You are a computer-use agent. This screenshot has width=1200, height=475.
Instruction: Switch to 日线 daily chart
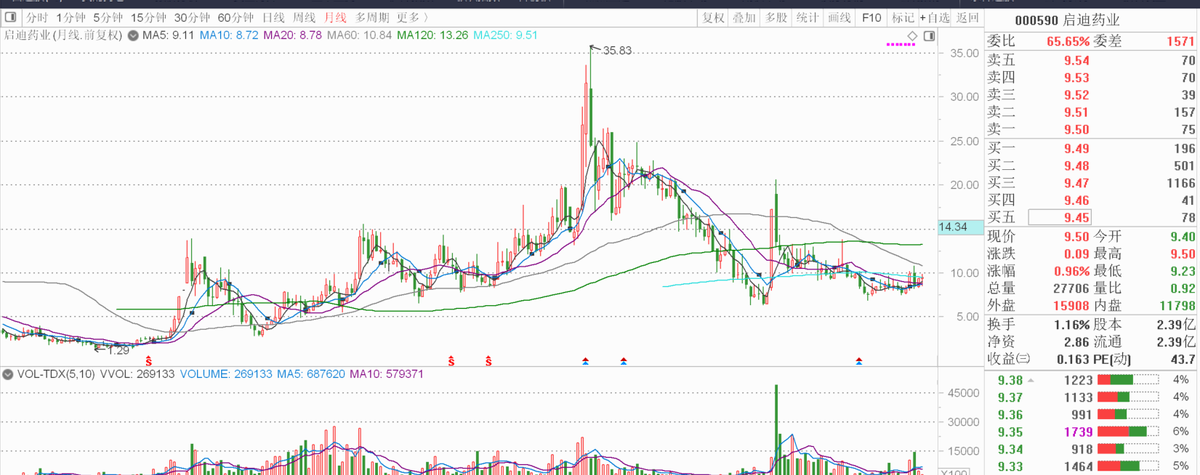click(x=273, y=18)
